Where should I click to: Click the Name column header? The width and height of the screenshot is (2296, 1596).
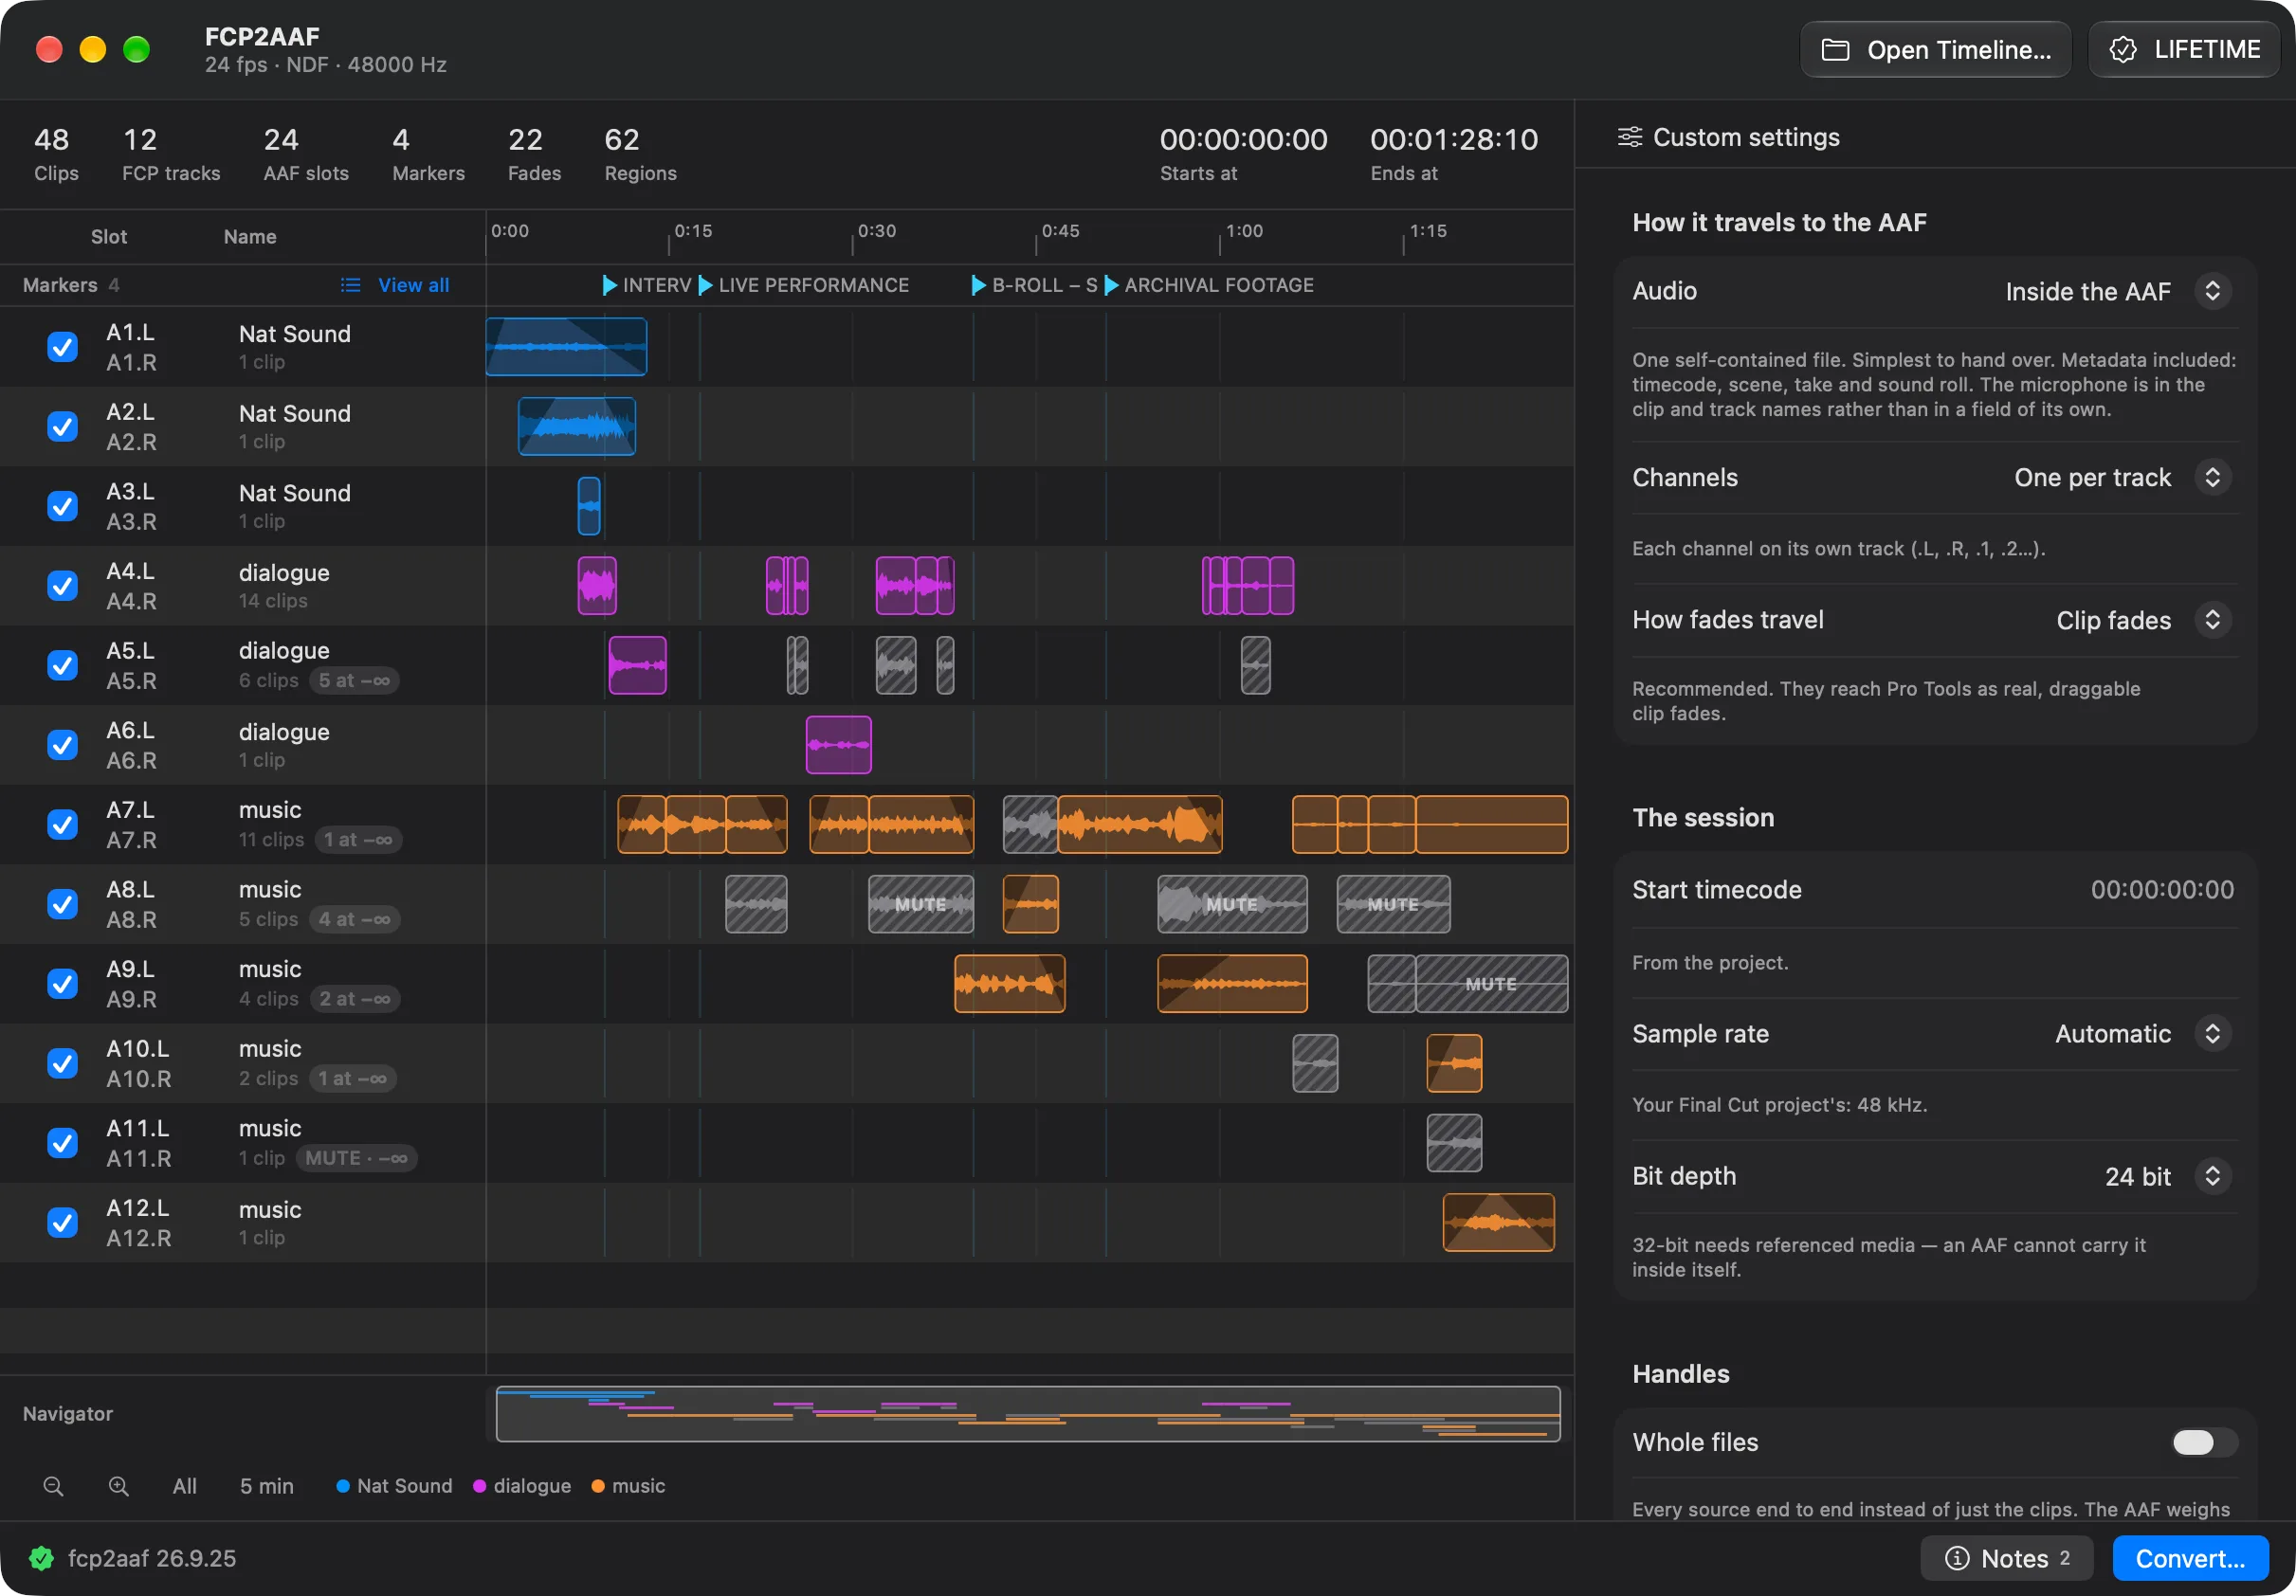[x=250, y=237]
